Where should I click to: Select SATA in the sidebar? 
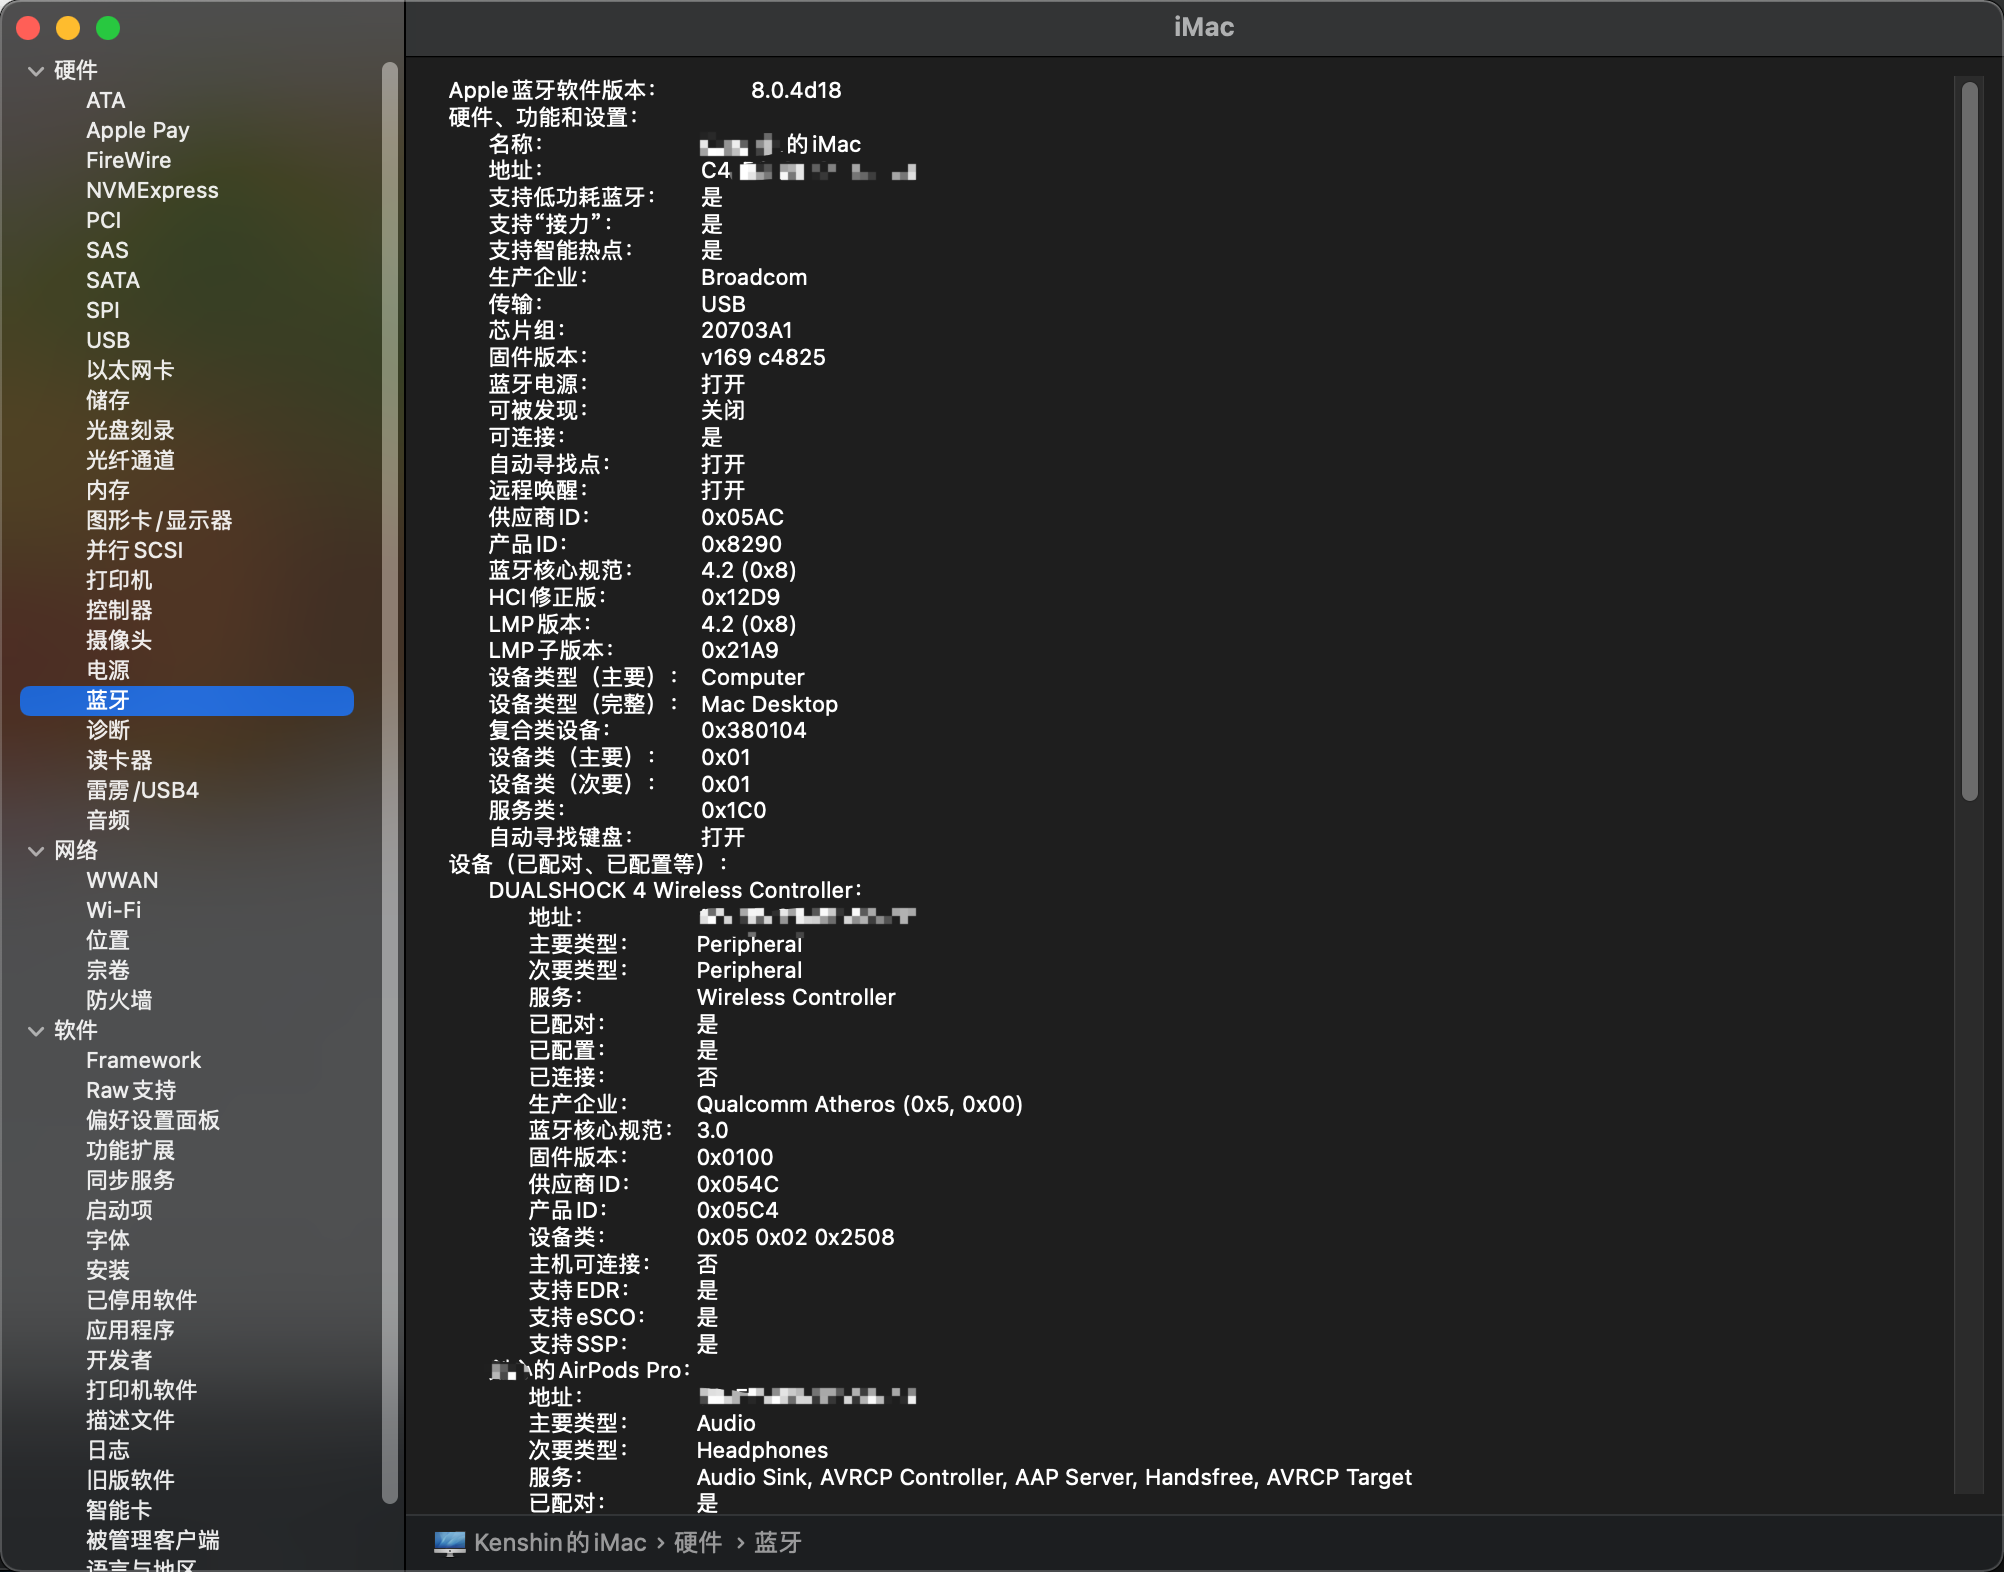coord(113,280)
